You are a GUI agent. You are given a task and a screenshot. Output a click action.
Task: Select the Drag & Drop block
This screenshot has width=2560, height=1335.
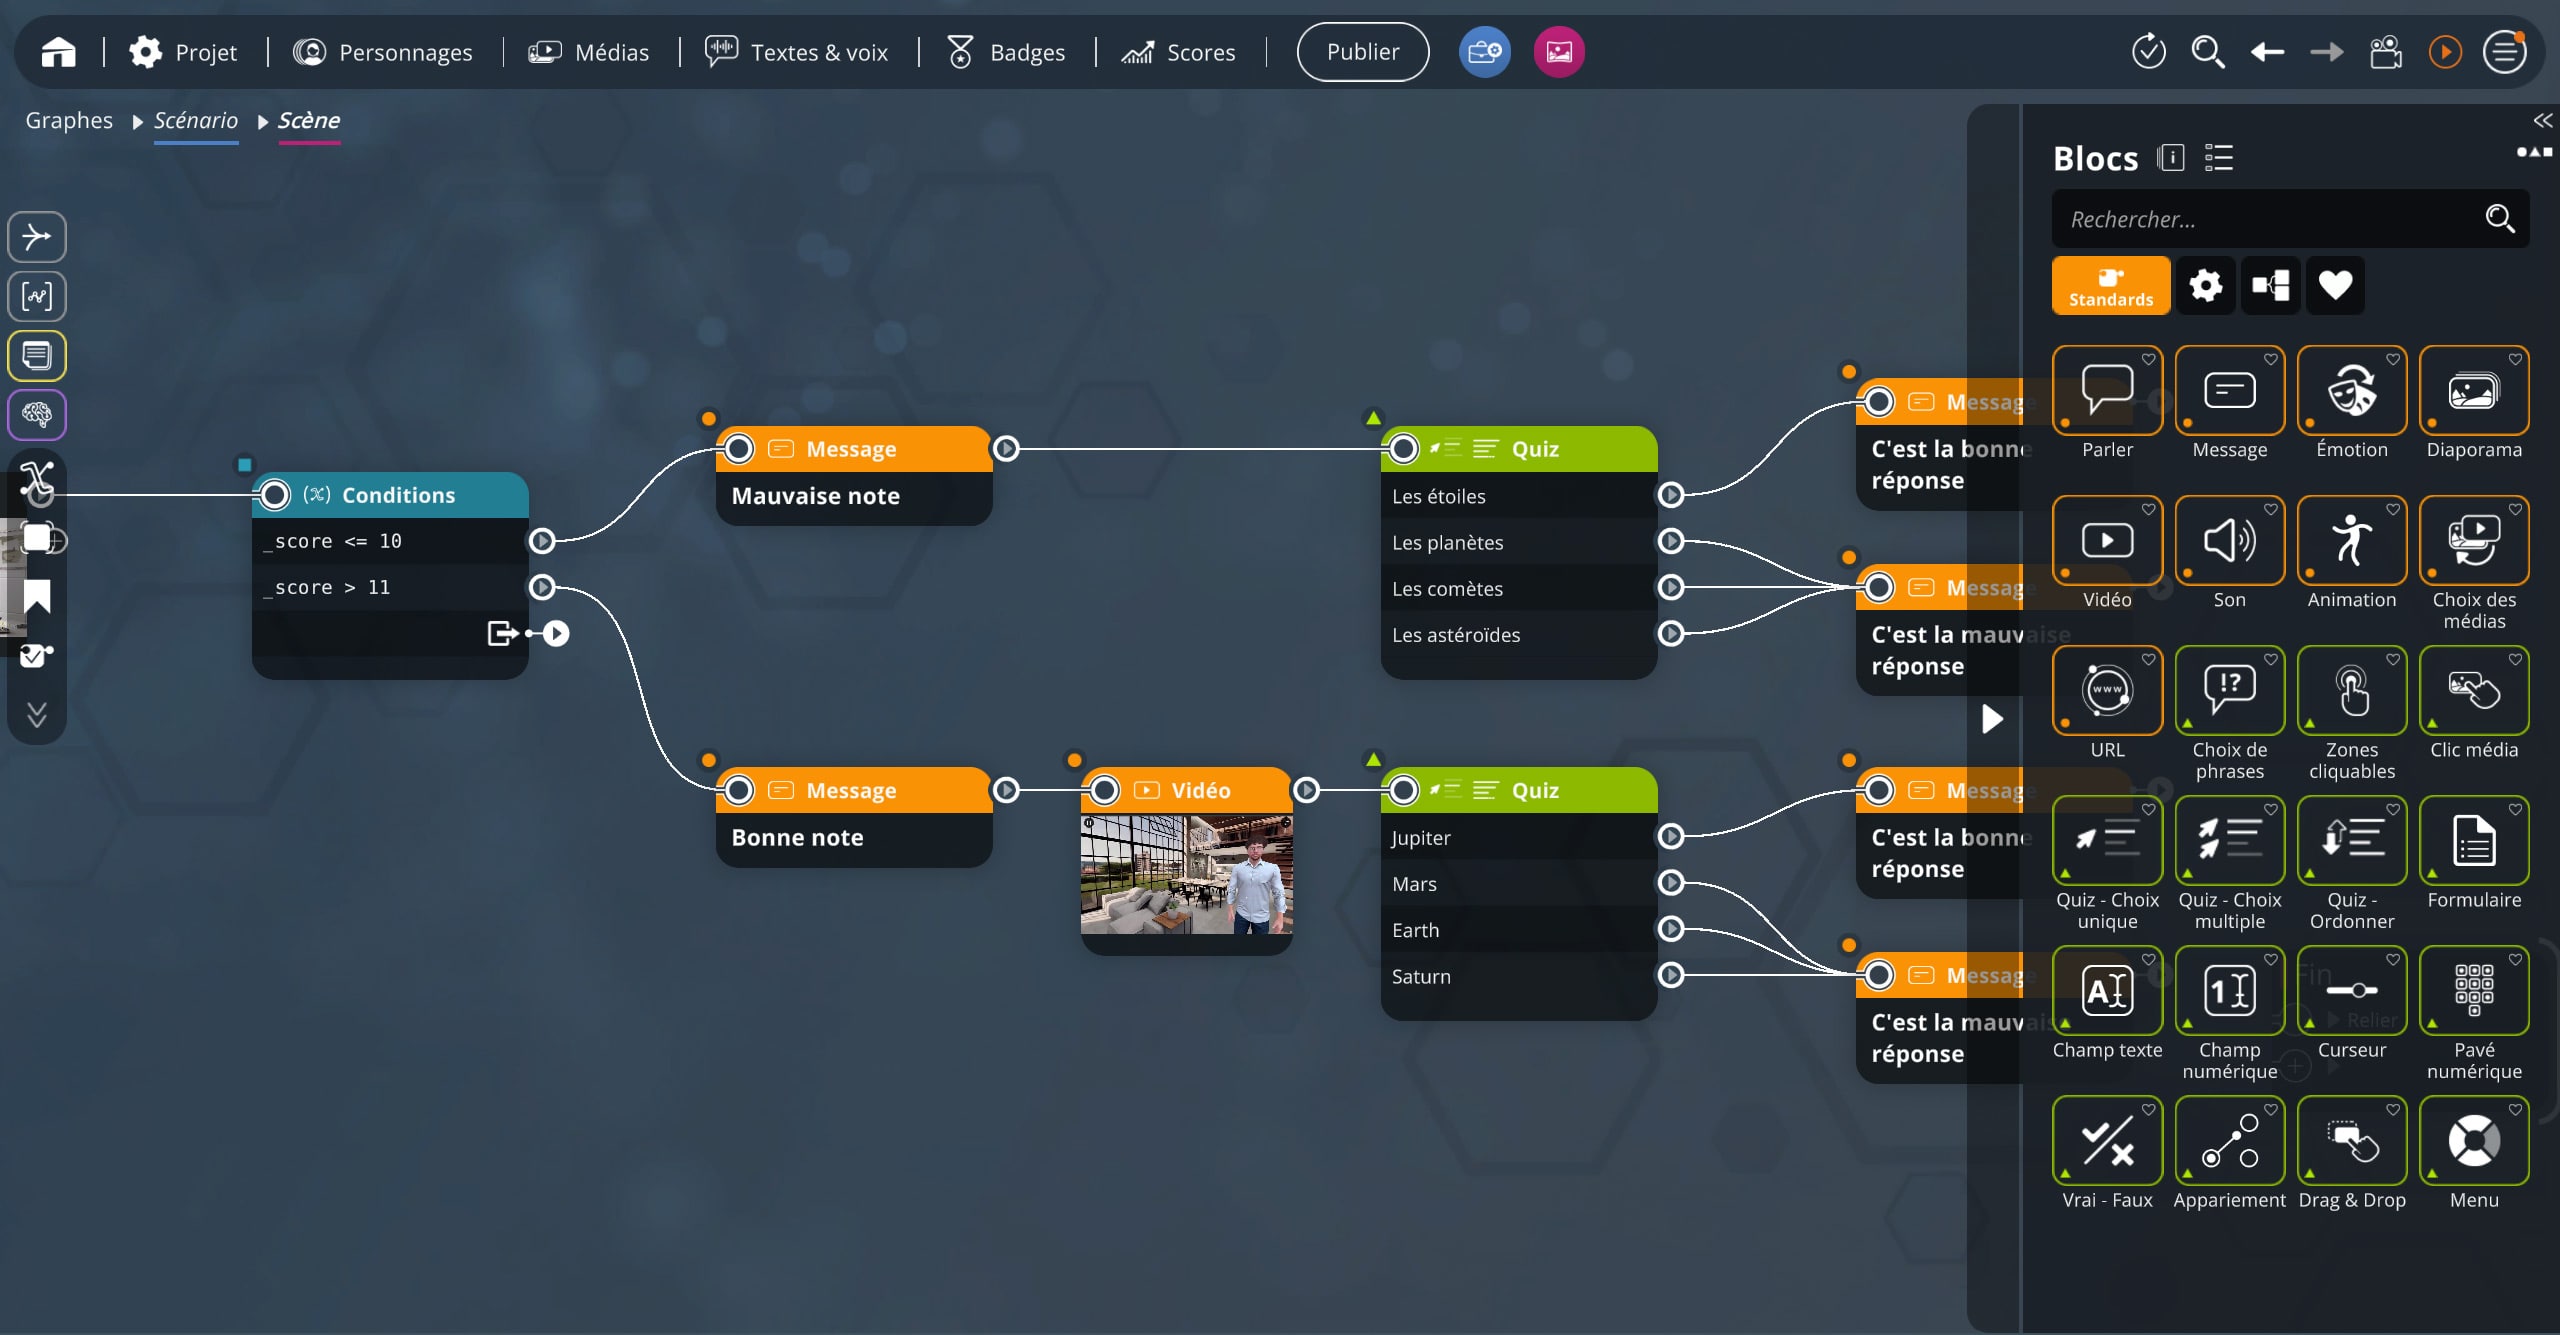click(x=2351, y=1141)
